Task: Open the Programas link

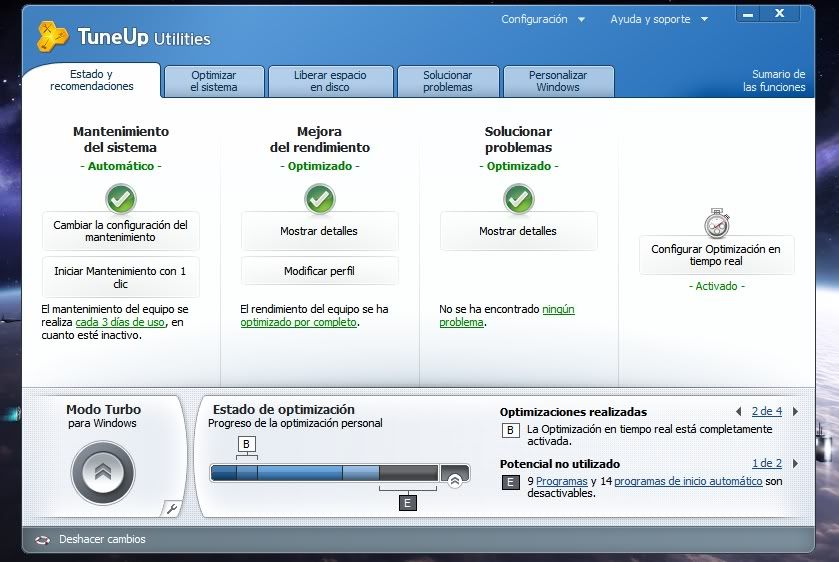Action: [x=562, y=481]
